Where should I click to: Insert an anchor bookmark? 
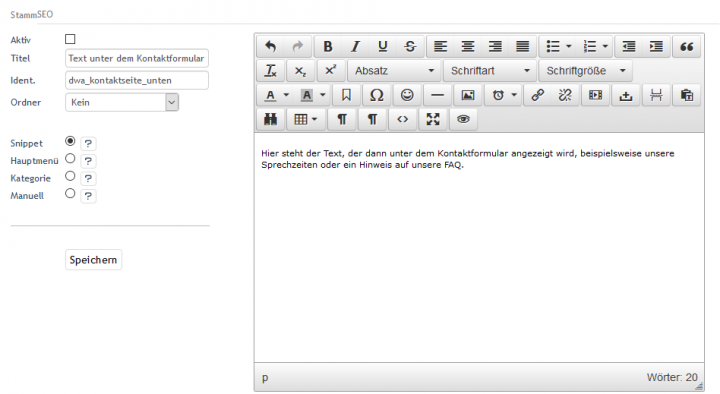click(x=346, y=95)
